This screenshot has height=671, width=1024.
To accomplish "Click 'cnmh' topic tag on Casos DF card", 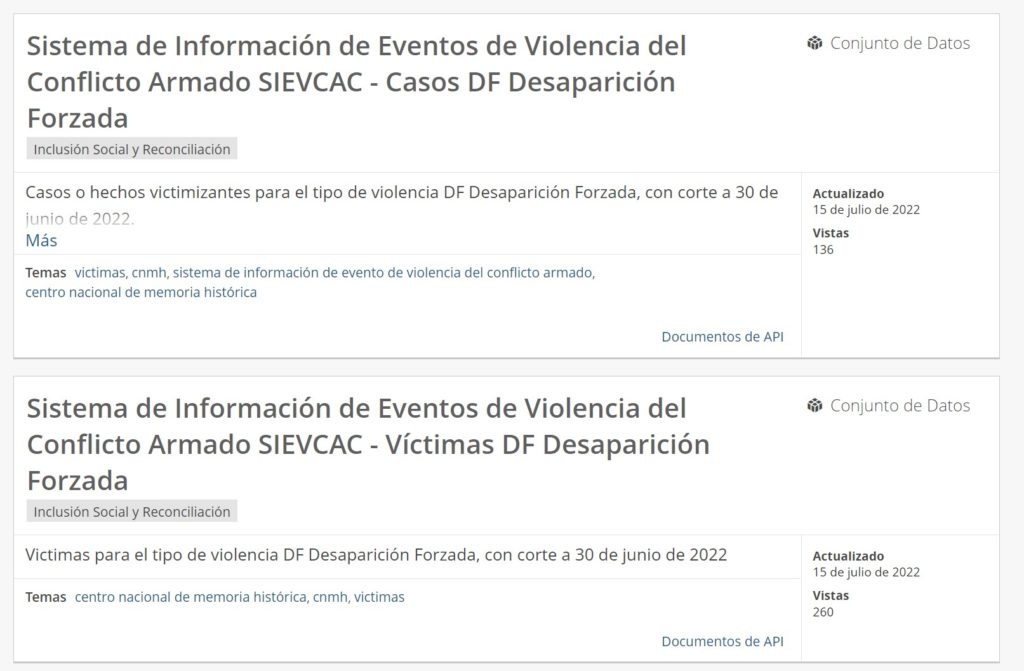I will point(149,272).
